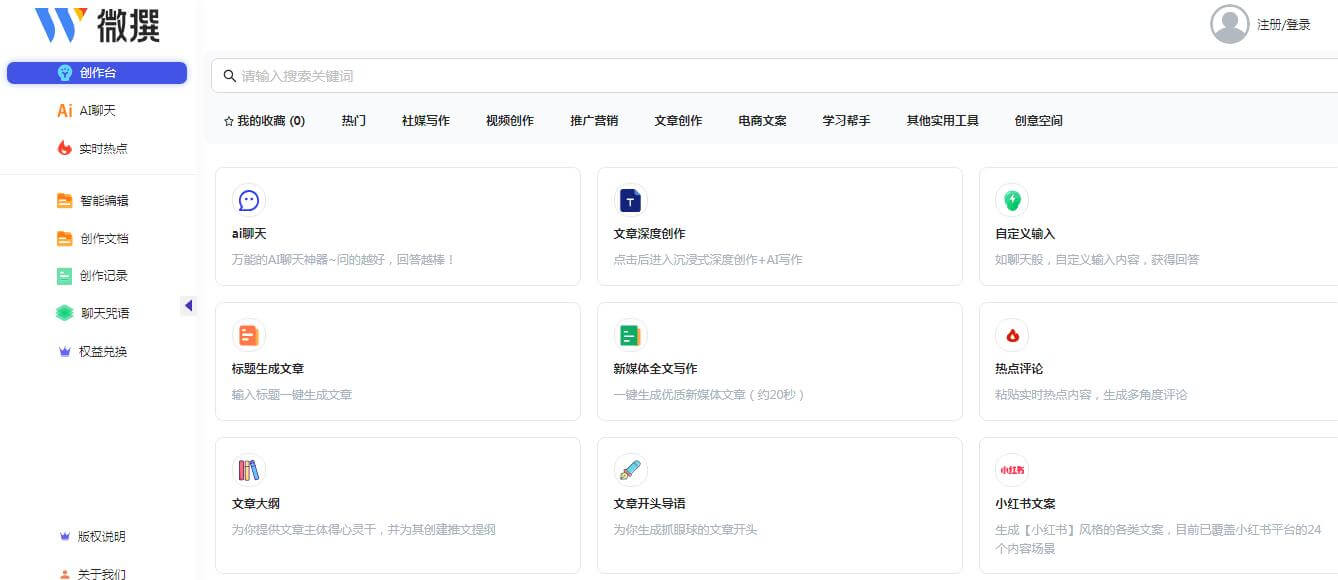Select the 标题生成文章 orange document icon
This screenshot has width=1338, height=580.
pos(249,335)
